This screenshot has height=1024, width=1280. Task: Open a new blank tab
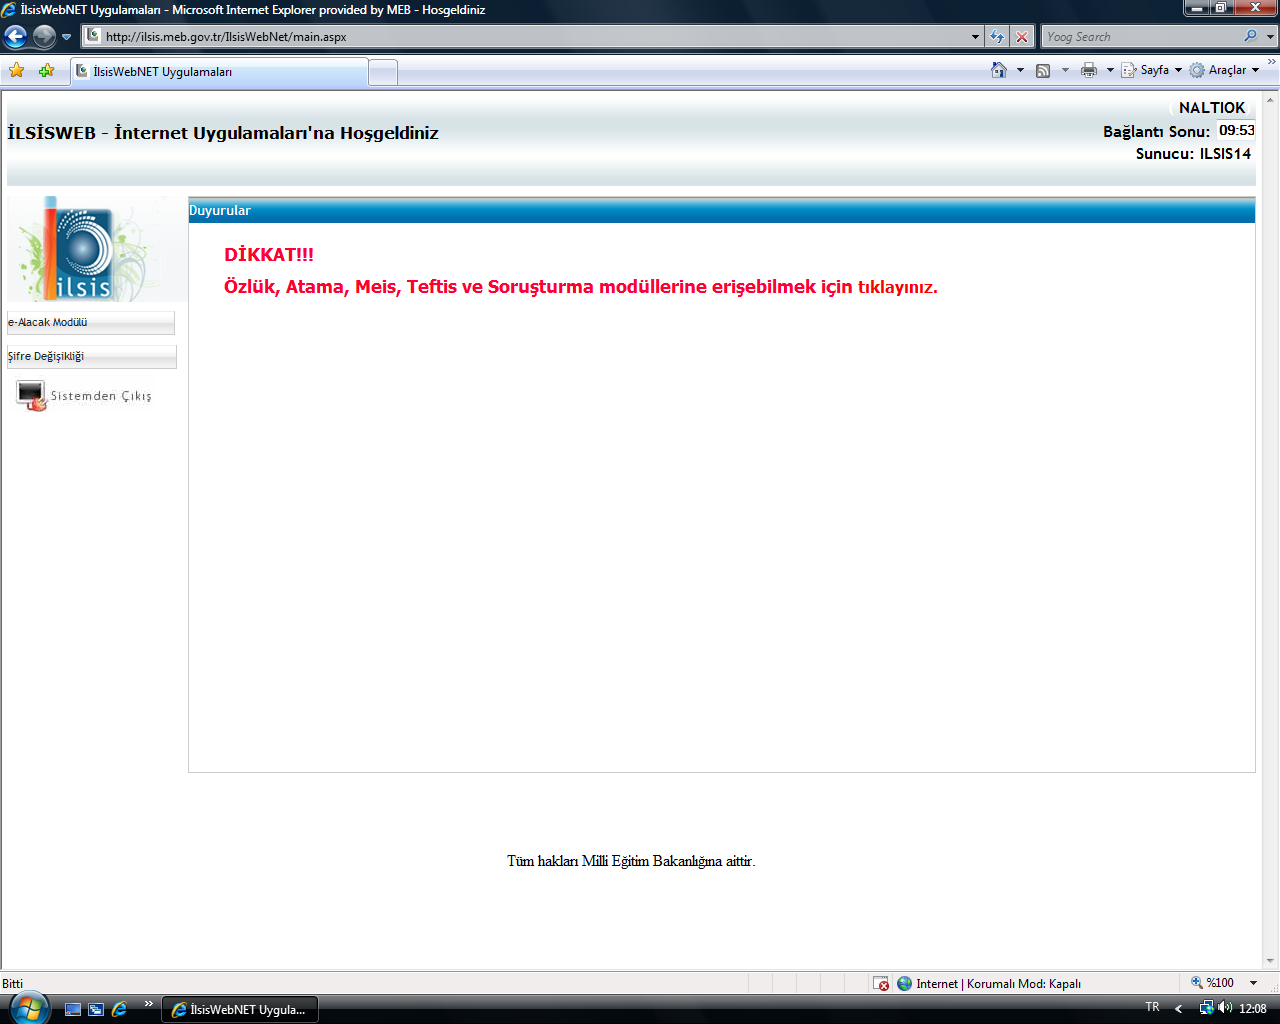(383, 72)
